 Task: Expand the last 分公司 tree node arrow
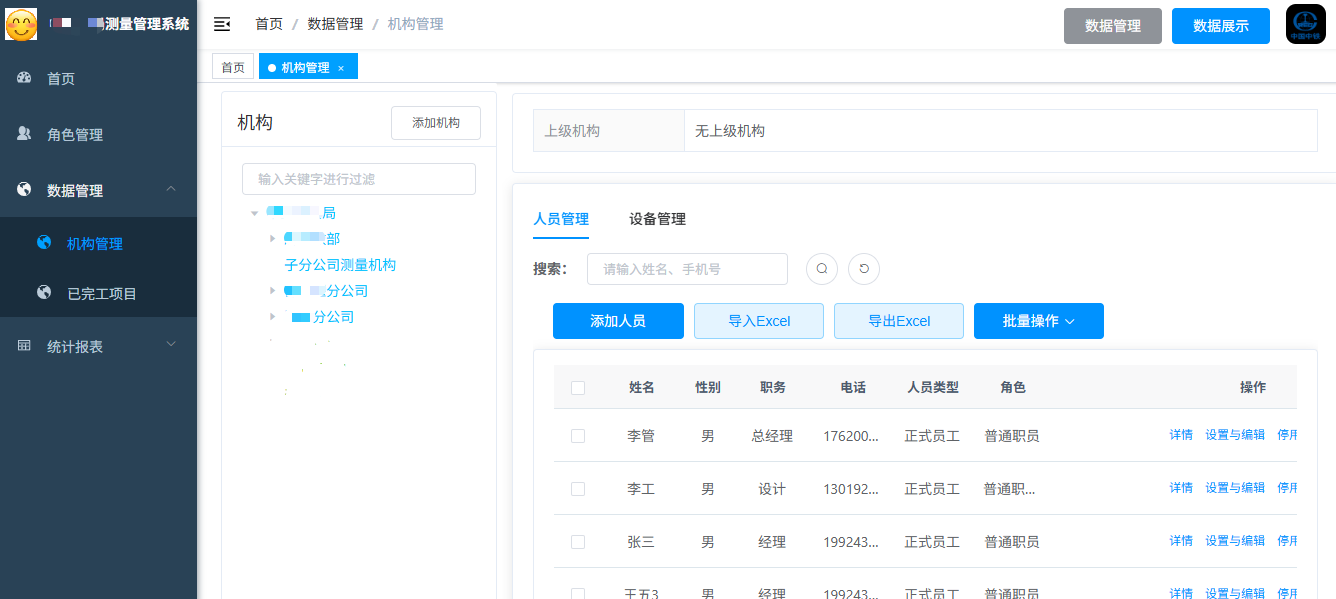pyautogui.click(x=273, y=316)
